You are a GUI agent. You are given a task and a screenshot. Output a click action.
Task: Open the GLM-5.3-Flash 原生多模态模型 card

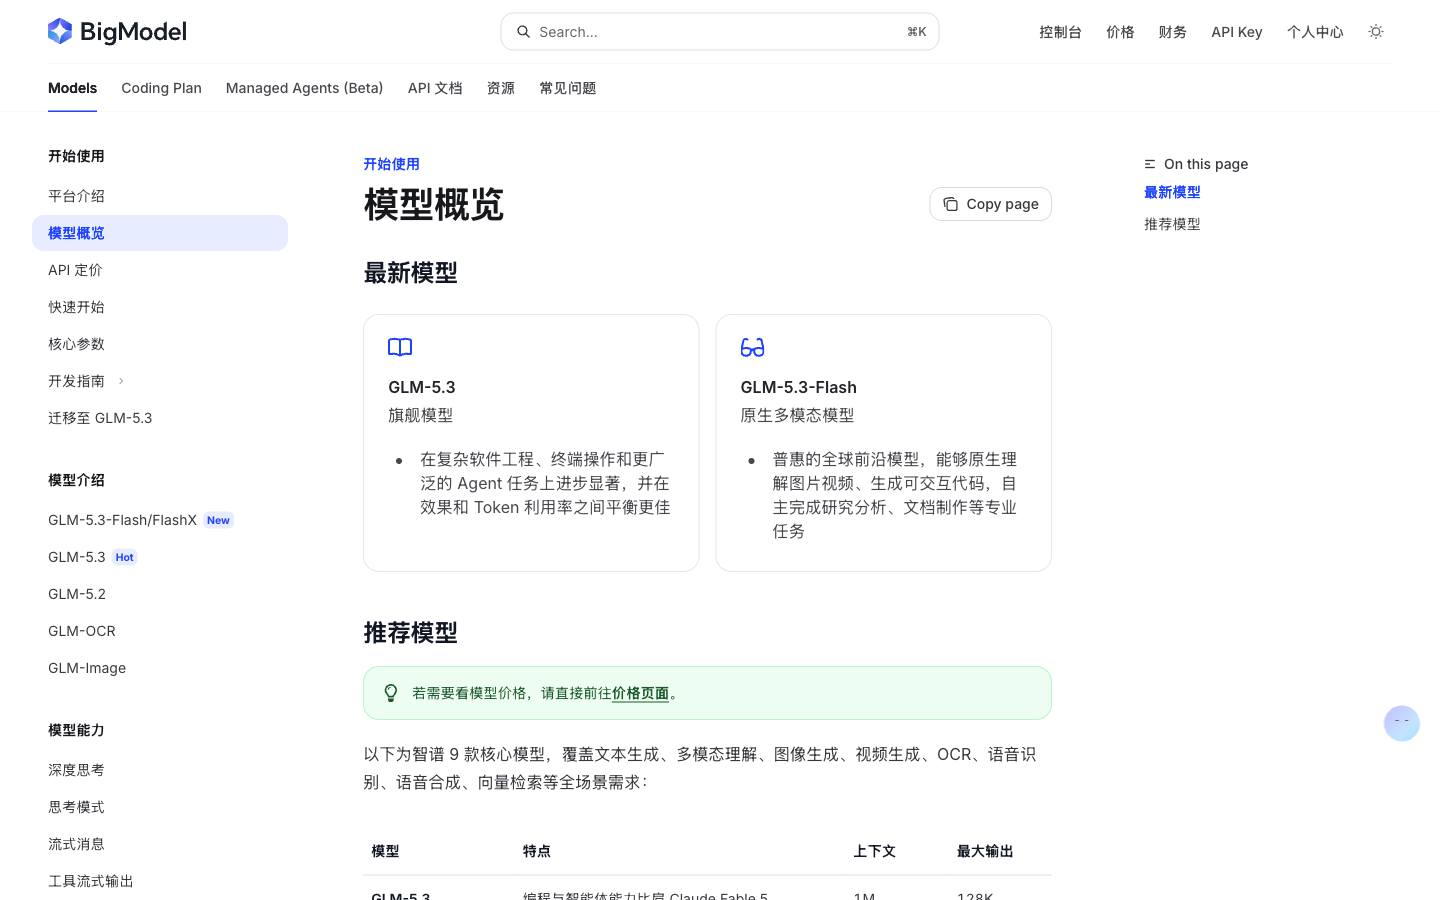pos(884,443)
